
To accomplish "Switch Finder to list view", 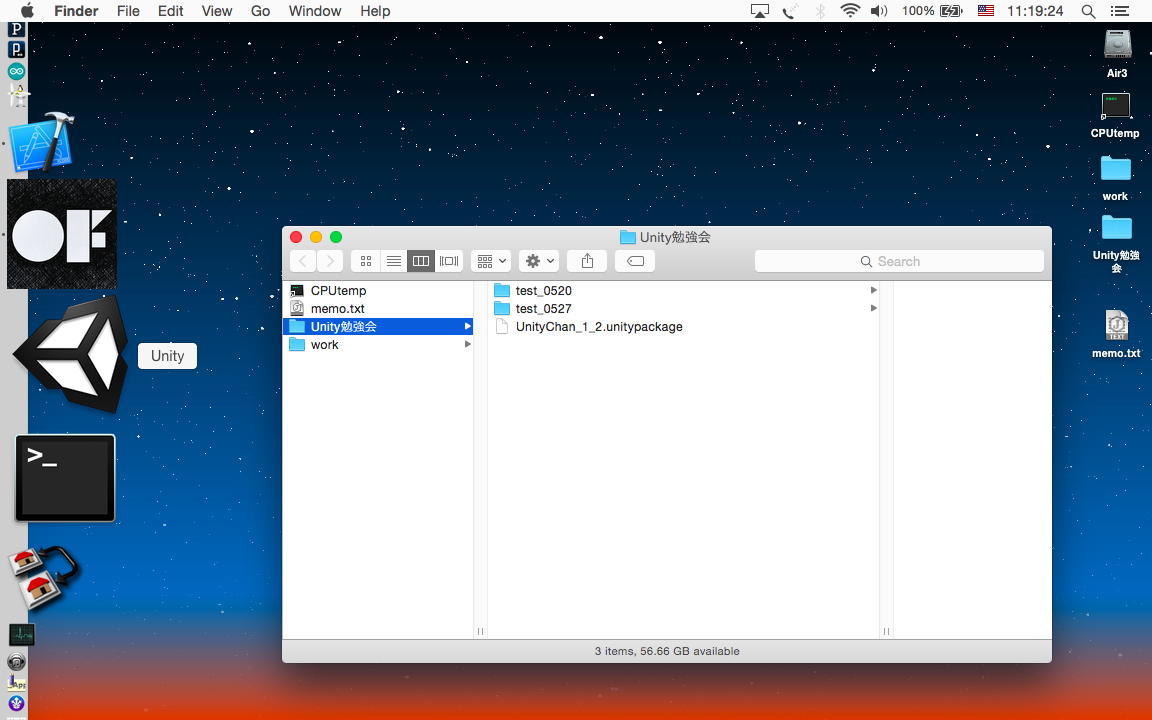I will 394,261.
